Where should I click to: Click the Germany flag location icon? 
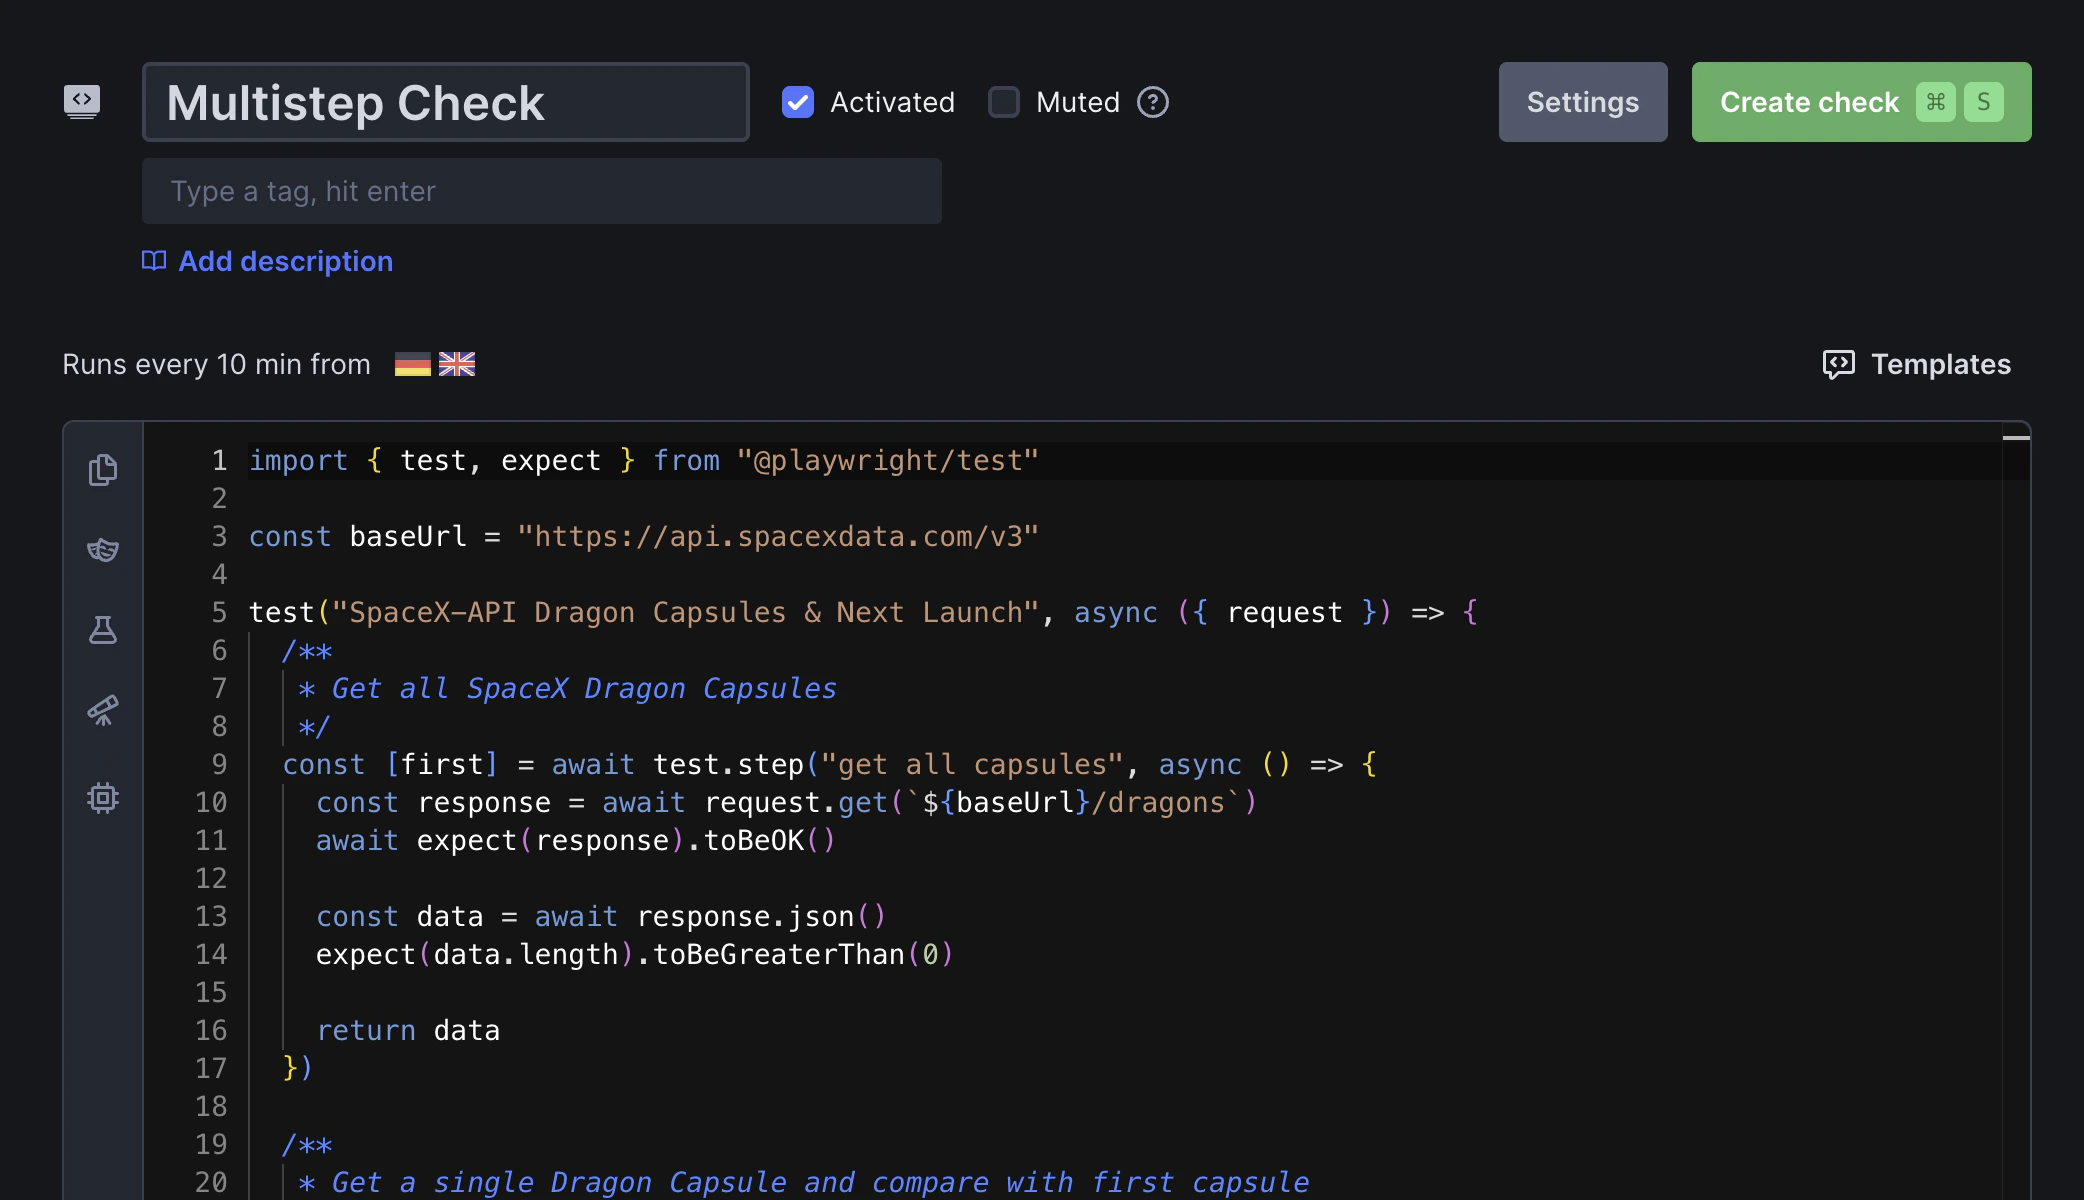point(411,364)
